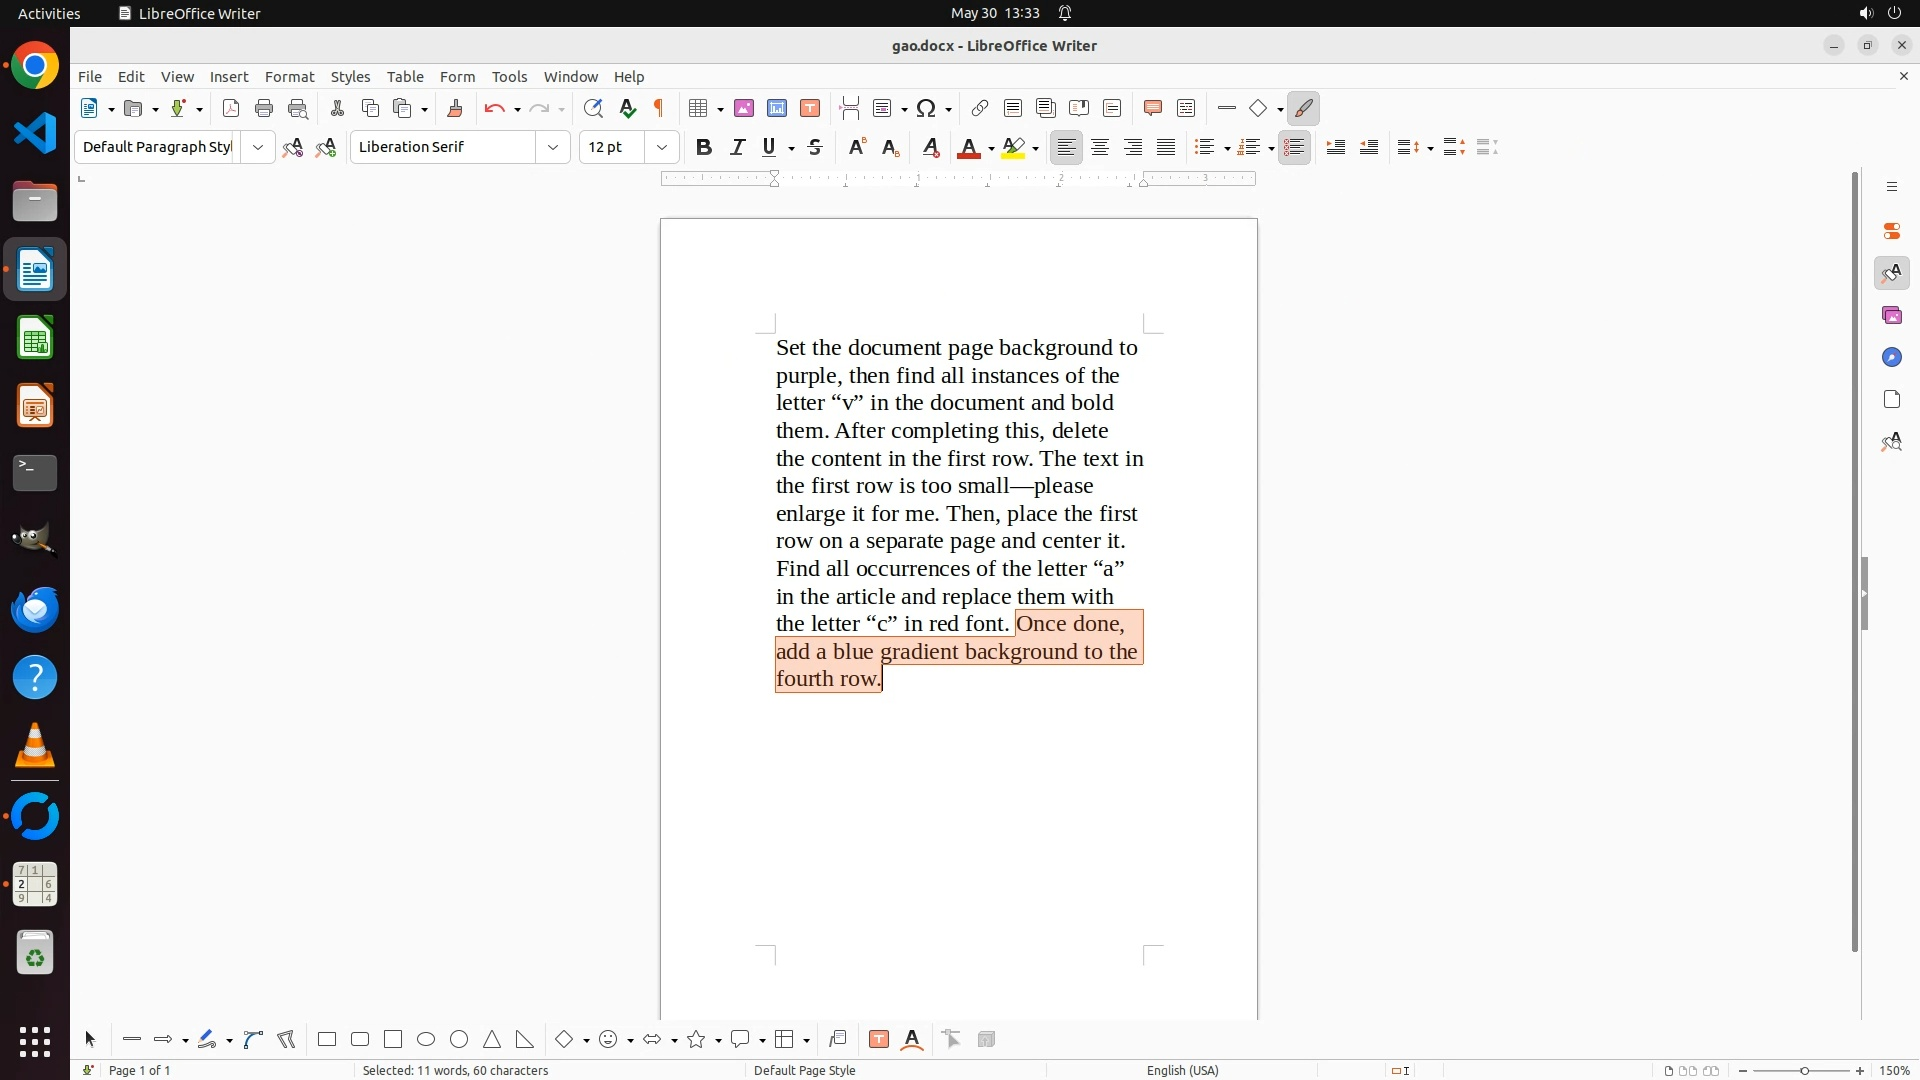Open the sidebar Navigator panel
The width and height of the screenshot is (1920, 1080).
[x=1891, y=357]
